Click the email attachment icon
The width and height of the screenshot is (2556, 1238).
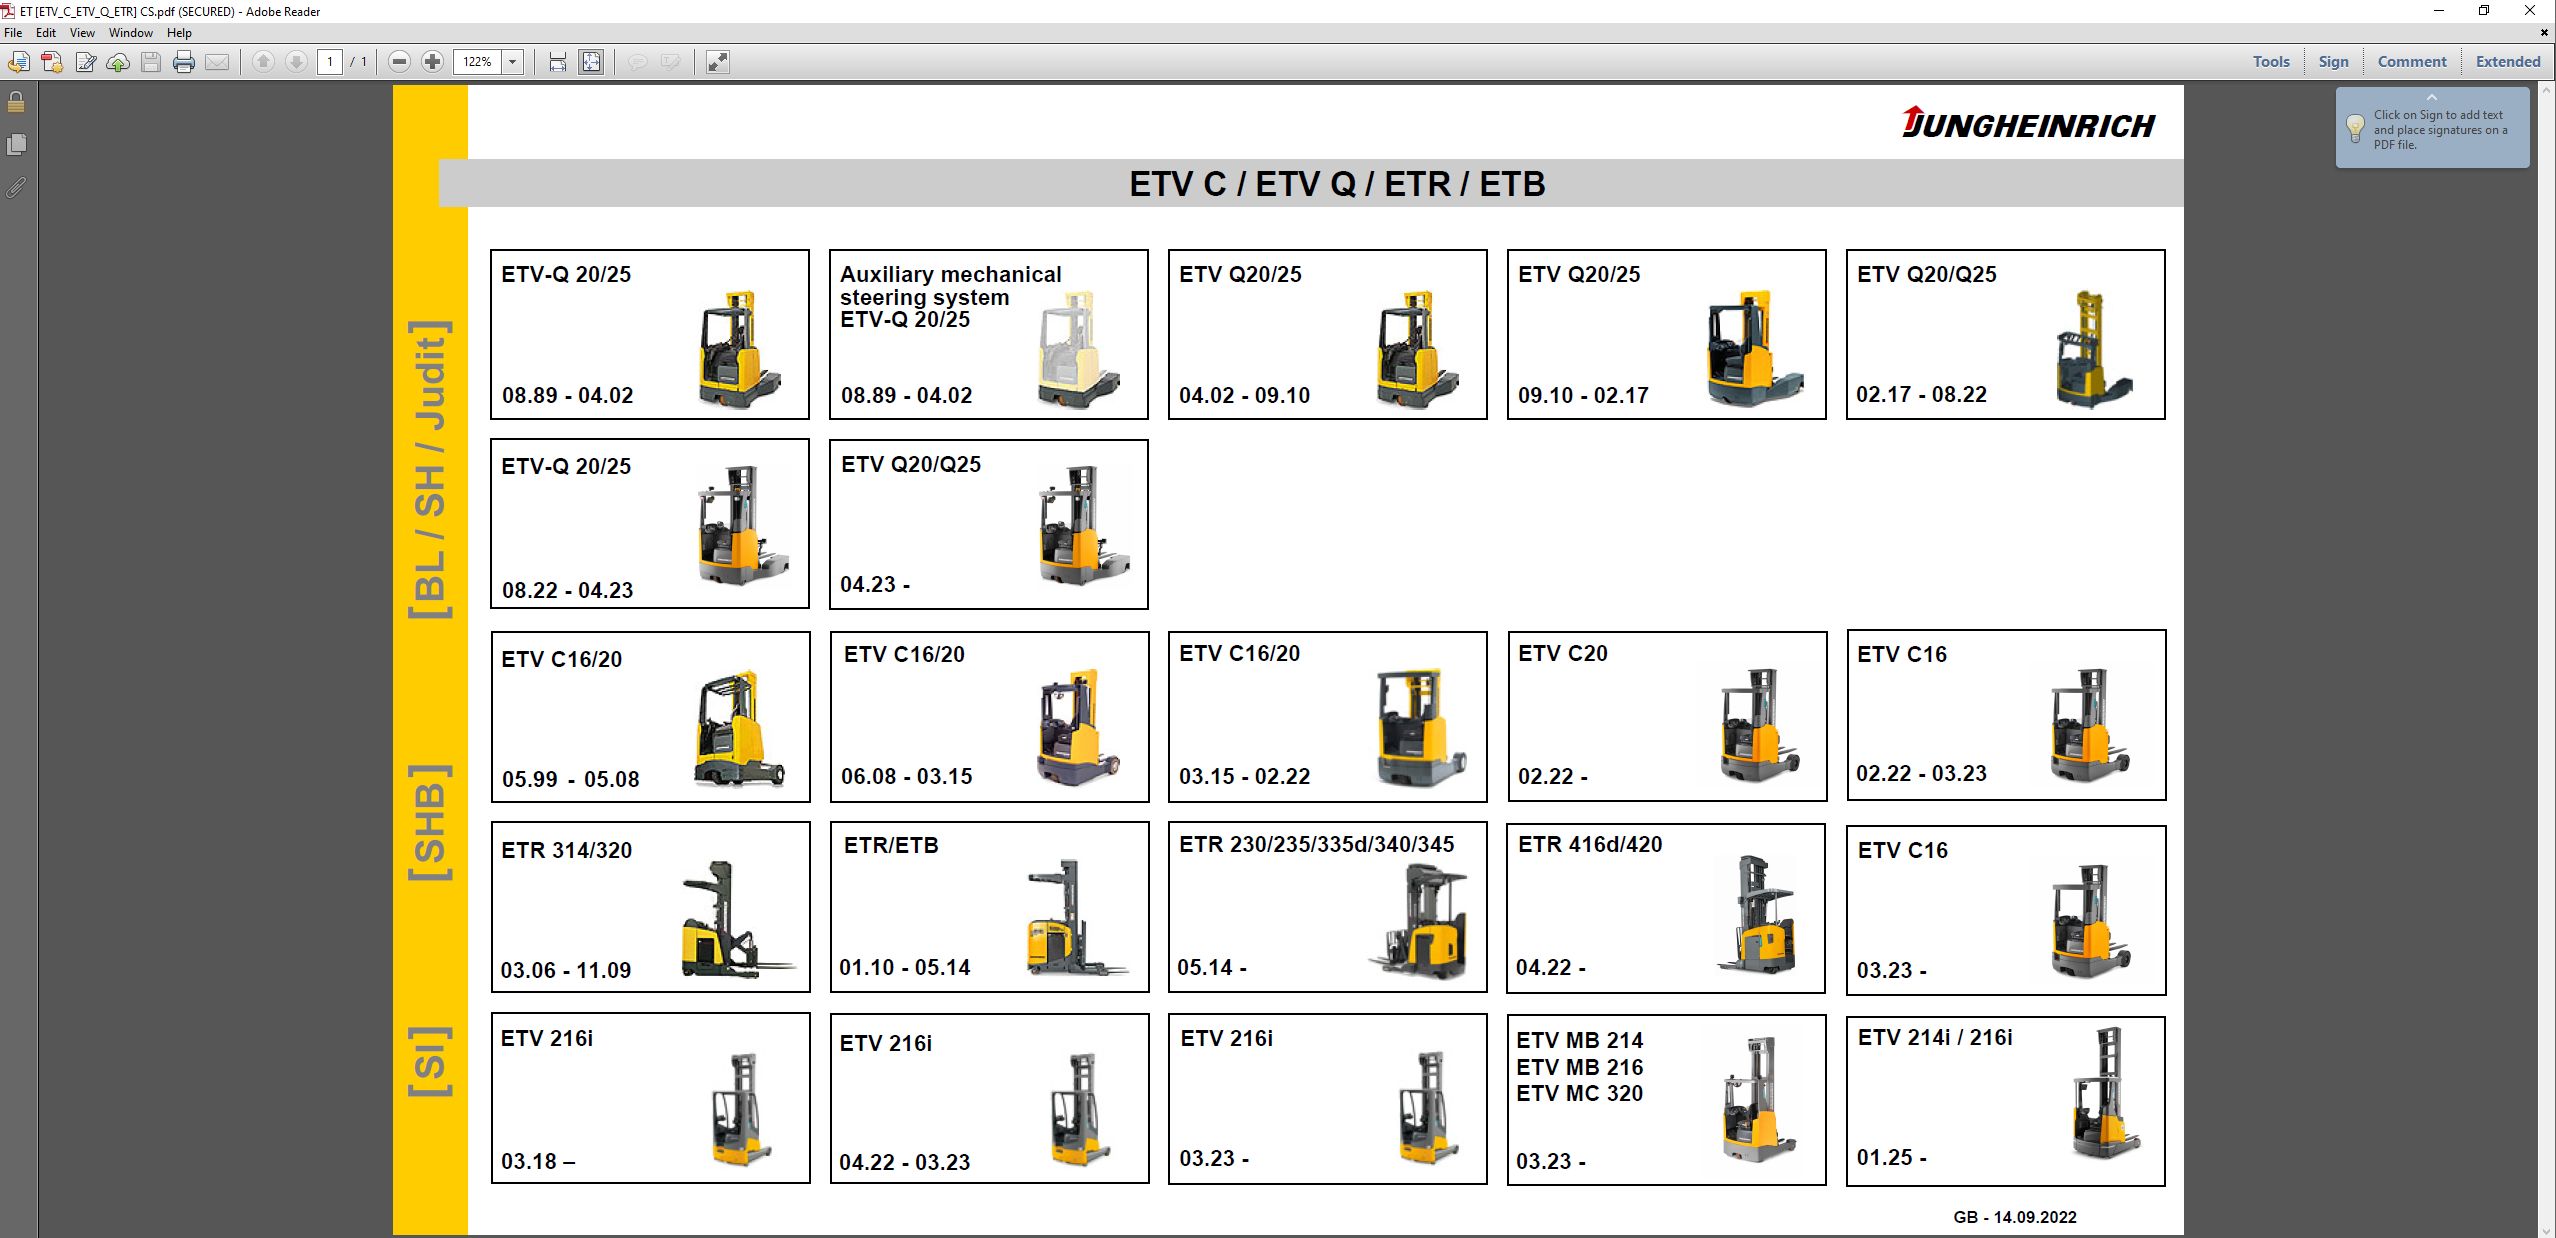(x=217, y=61)
